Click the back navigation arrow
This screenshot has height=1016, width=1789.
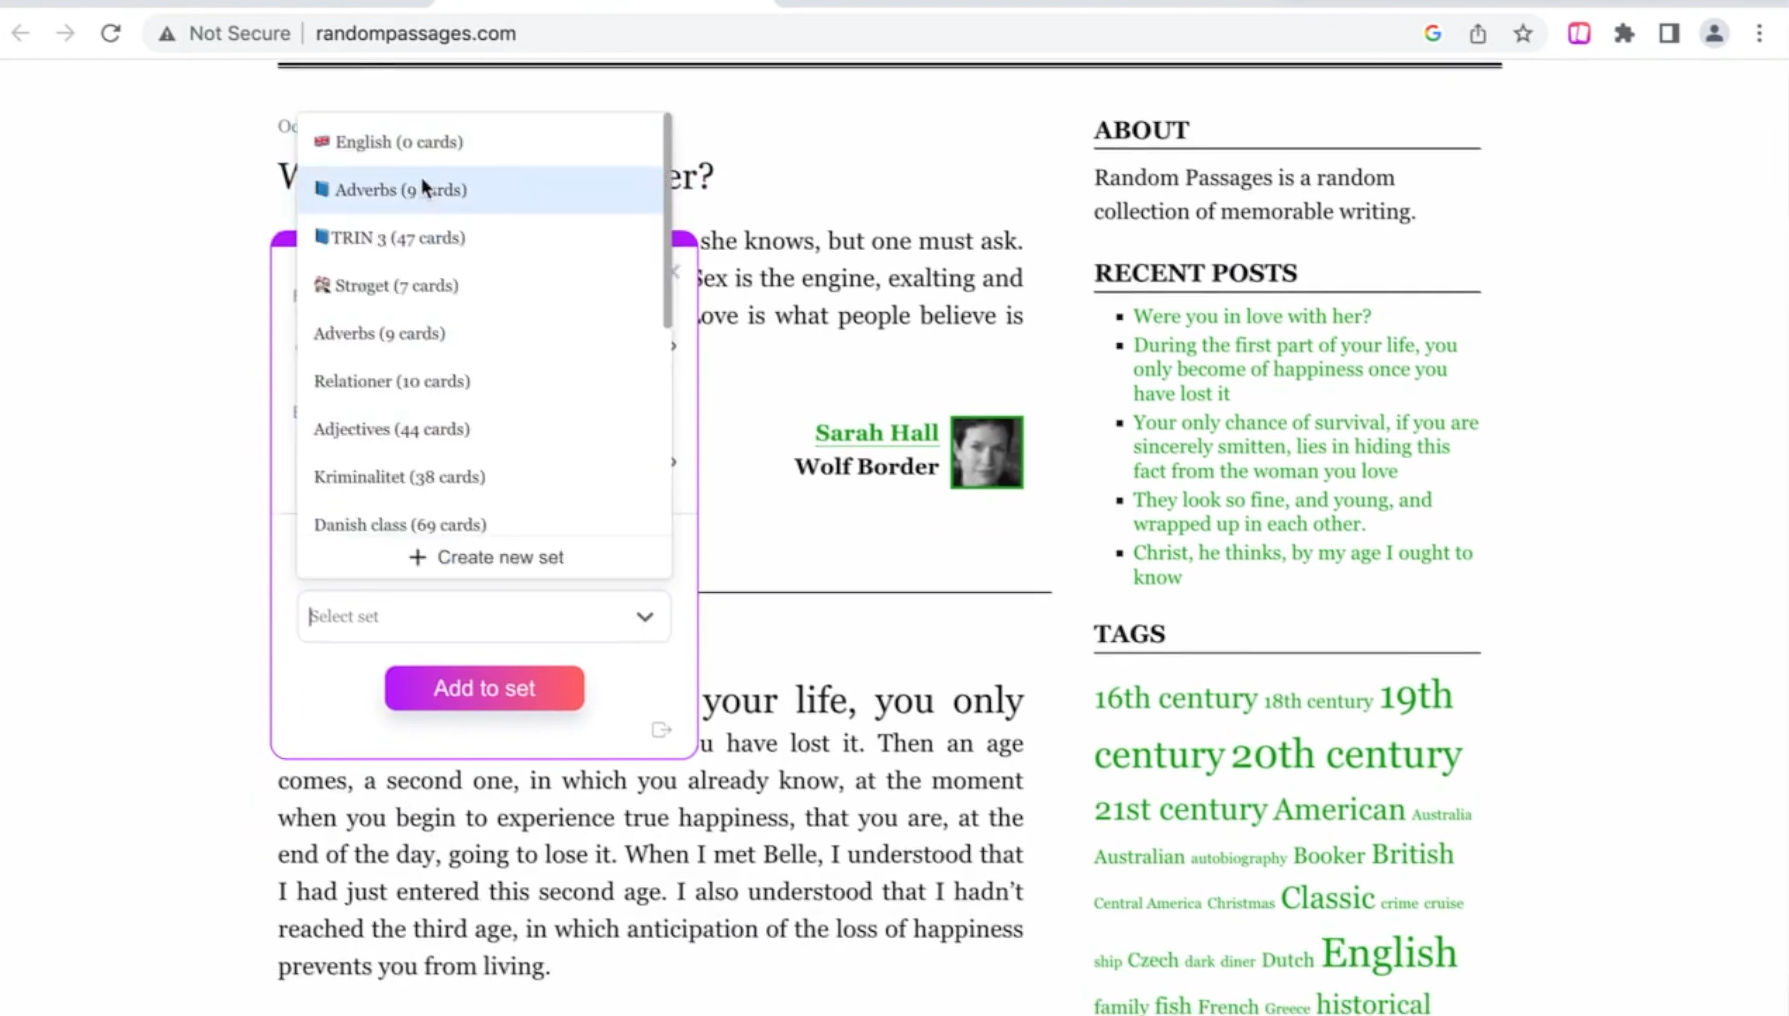pos(21,33)
